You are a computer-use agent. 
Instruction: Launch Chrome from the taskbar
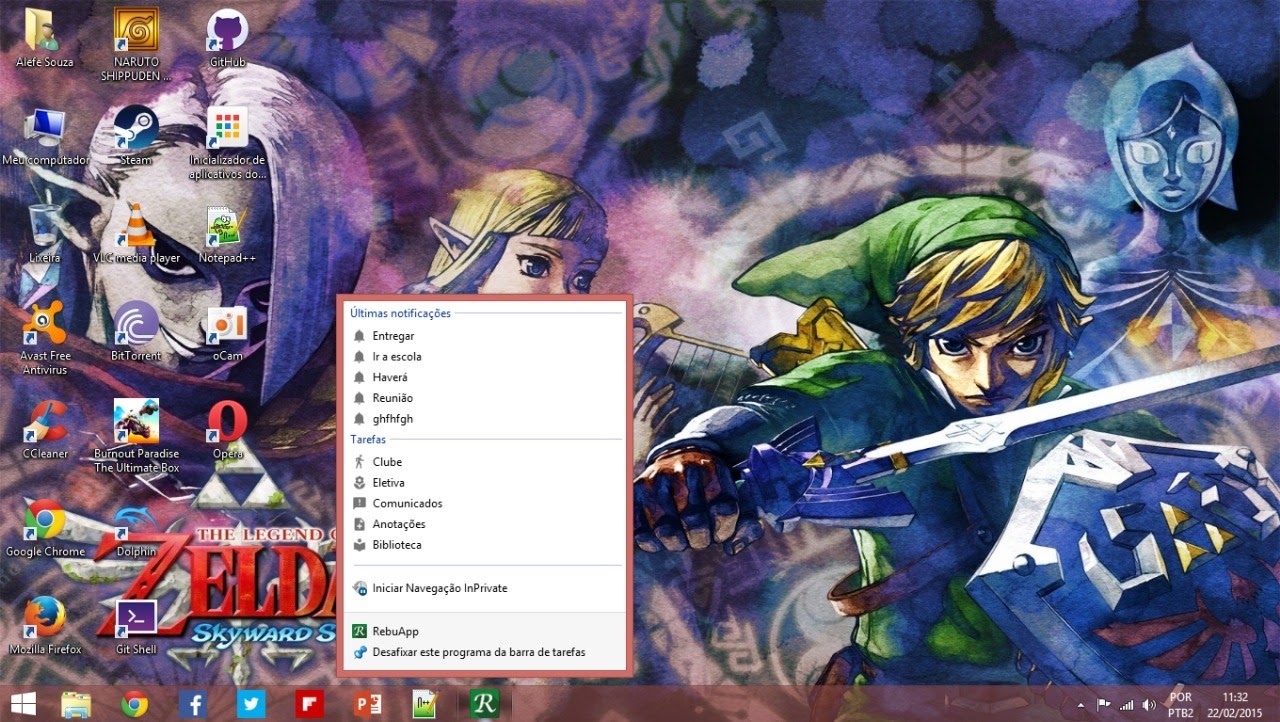[135, 704]
